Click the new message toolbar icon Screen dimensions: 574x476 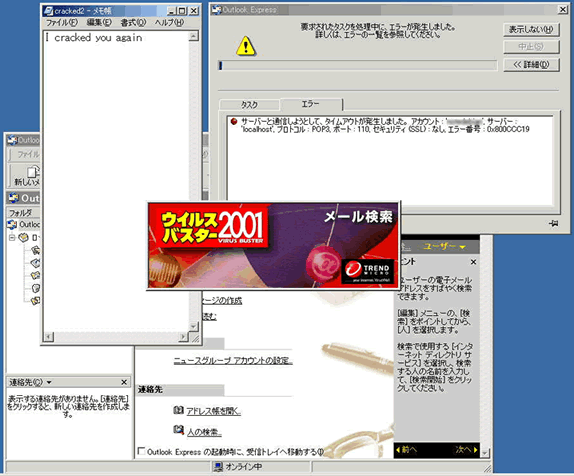33,172
